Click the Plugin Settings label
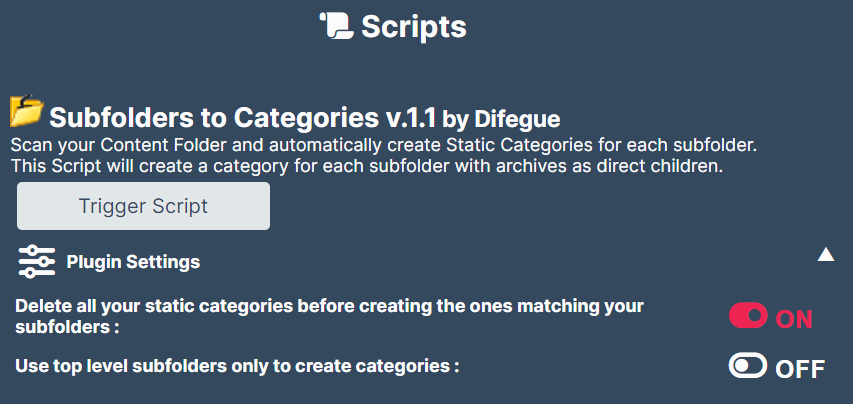 pyautogui.click(x=133, y=262)
